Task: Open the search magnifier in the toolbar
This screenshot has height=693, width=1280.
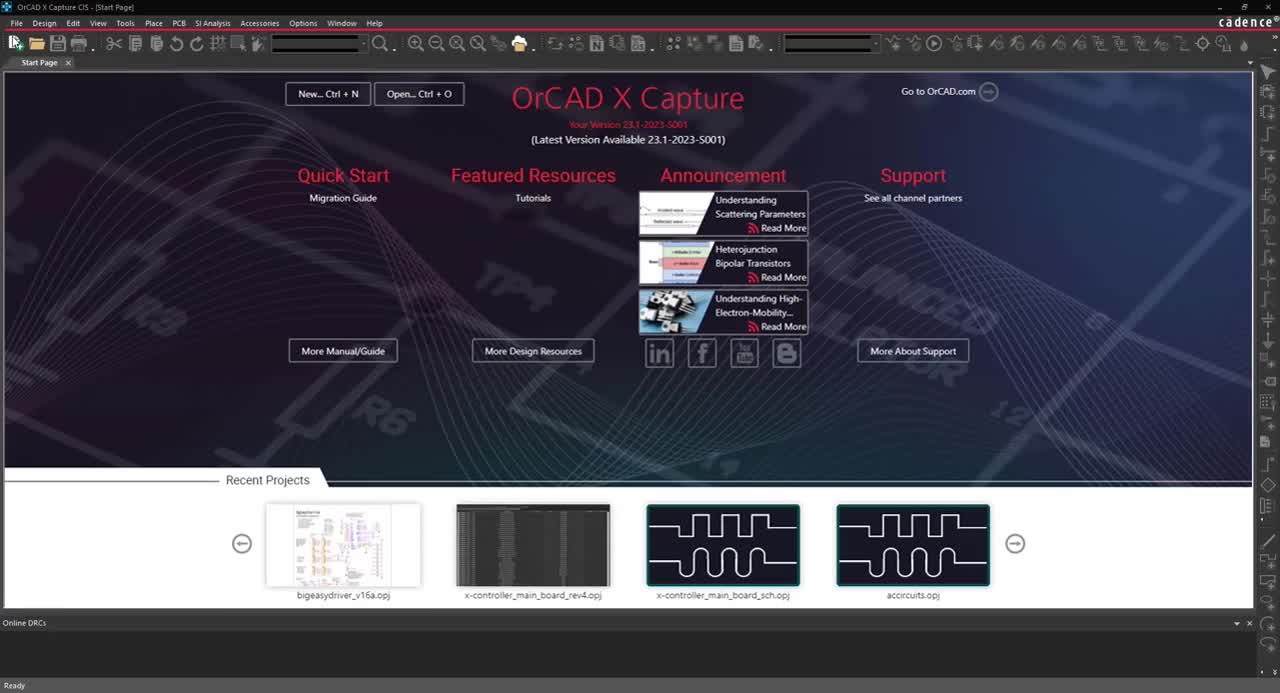Action: (x=381, y=44)
